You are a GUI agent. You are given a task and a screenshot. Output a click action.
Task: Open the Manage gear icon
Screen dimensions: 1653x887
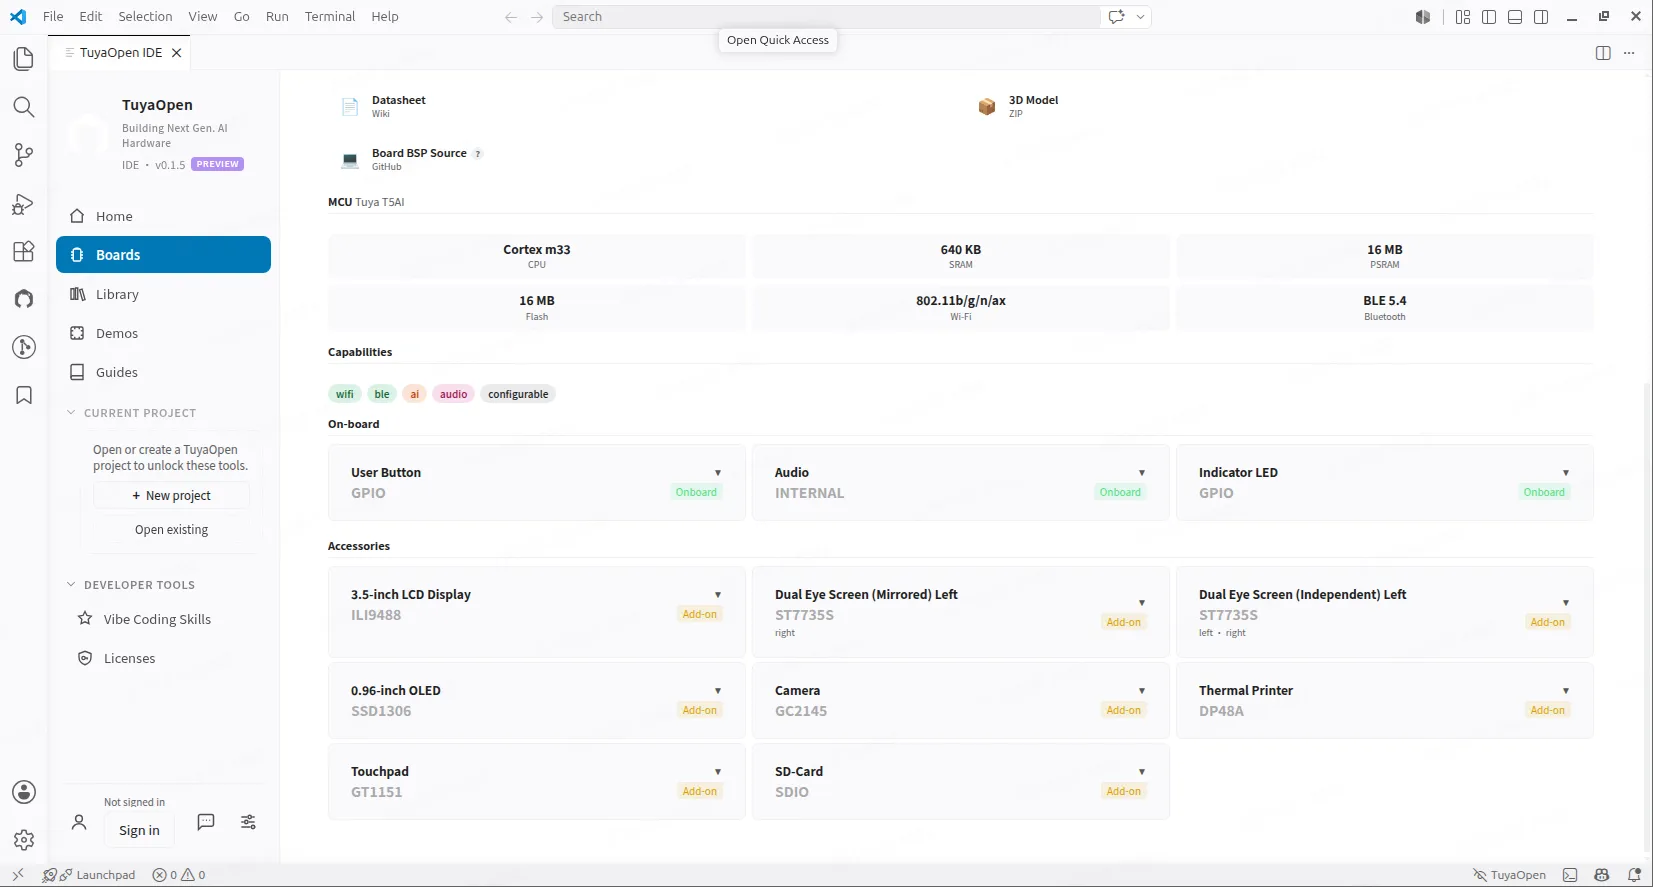coord(24,840)
